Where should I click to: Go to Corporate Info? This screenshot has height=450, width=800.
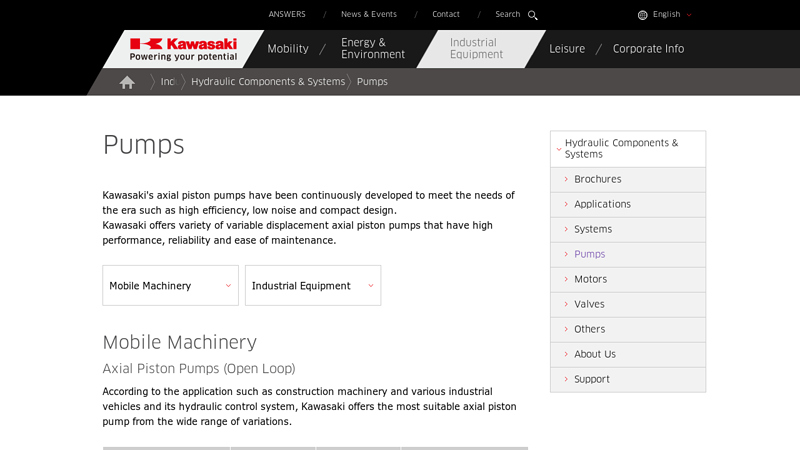[x=648, y=49]
